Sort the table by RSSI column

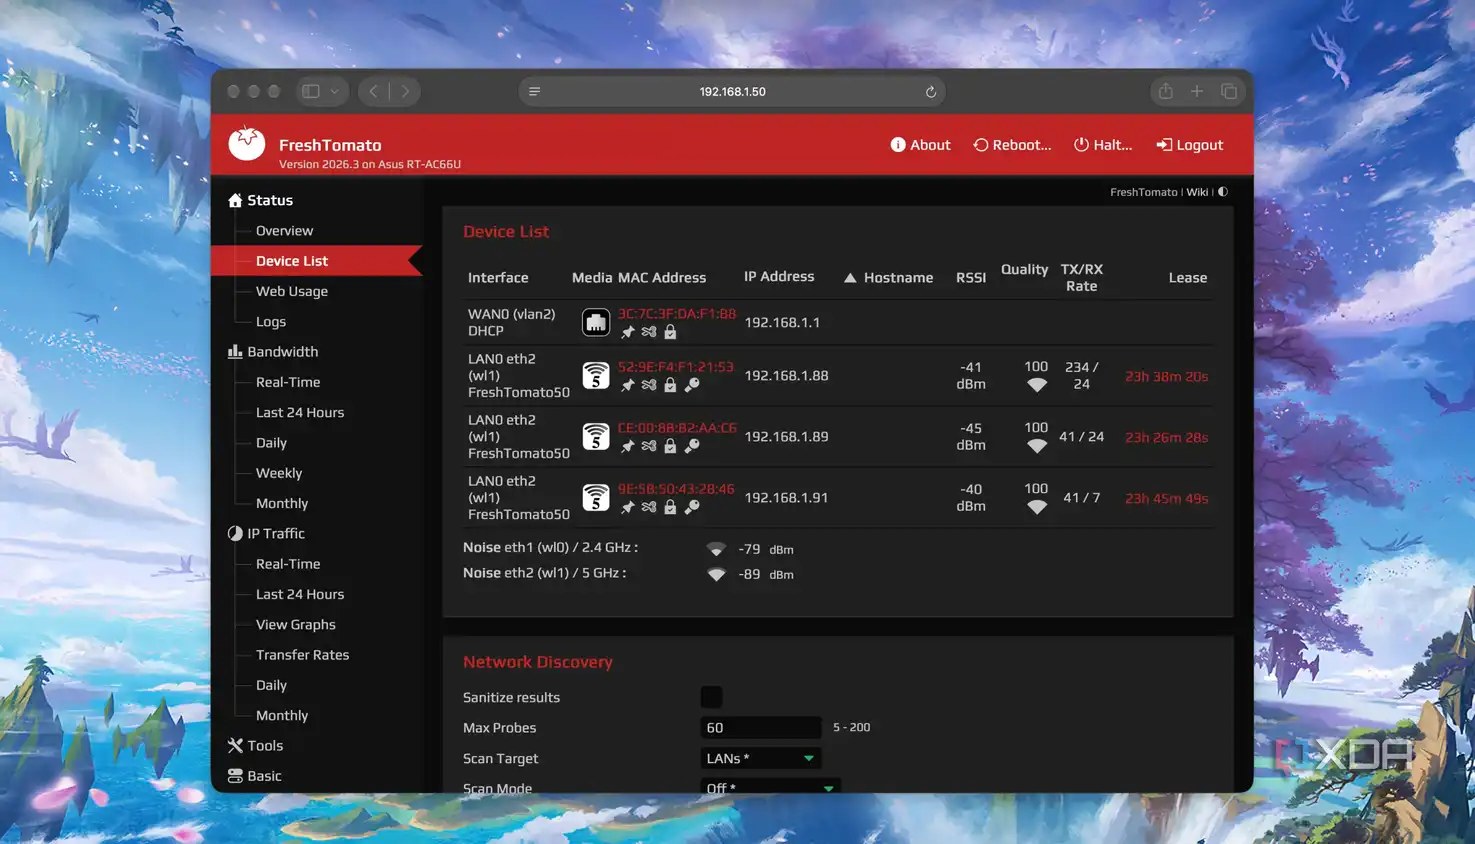tap(971, 278)
